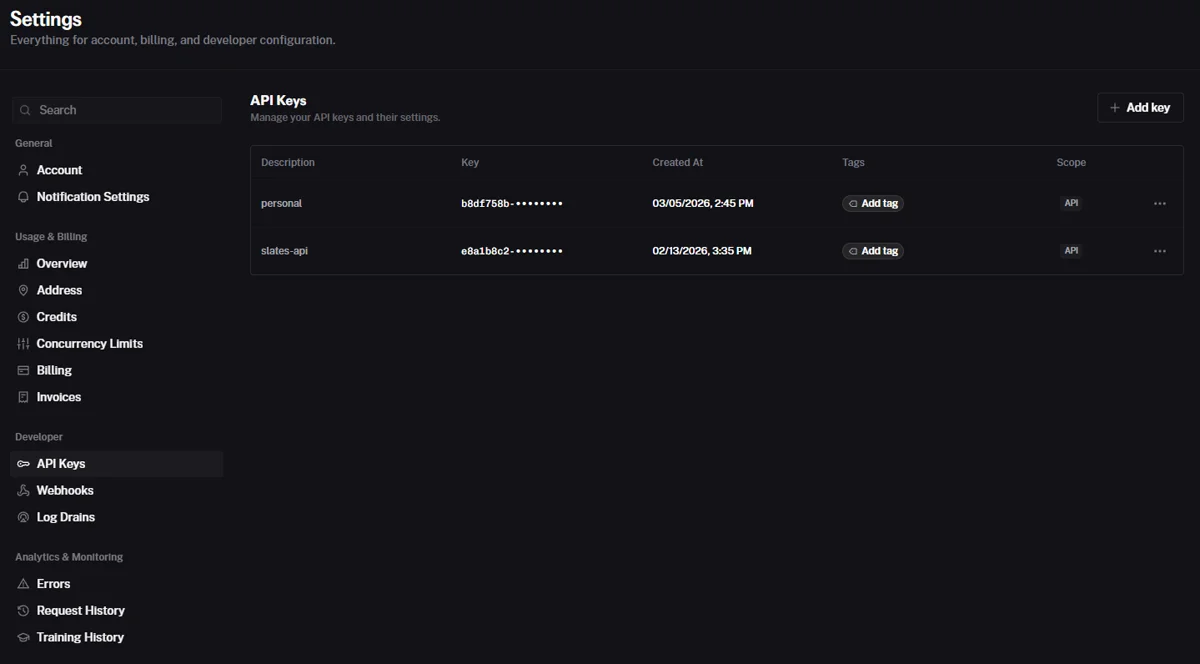Open Log Drains settings

(x=66, y=517)
